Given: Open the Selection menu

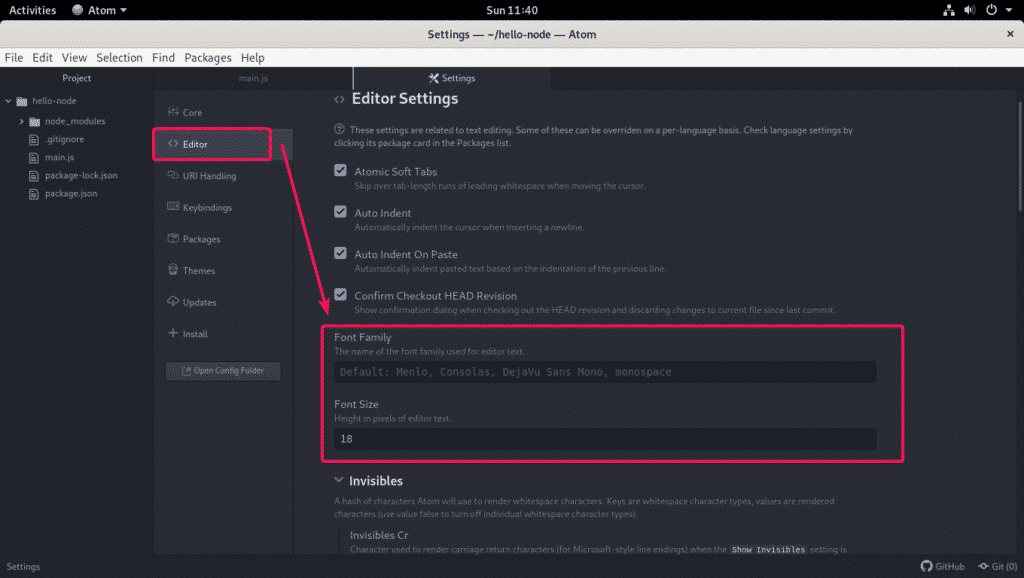Looking at the screenshot, I should (120, 57).
